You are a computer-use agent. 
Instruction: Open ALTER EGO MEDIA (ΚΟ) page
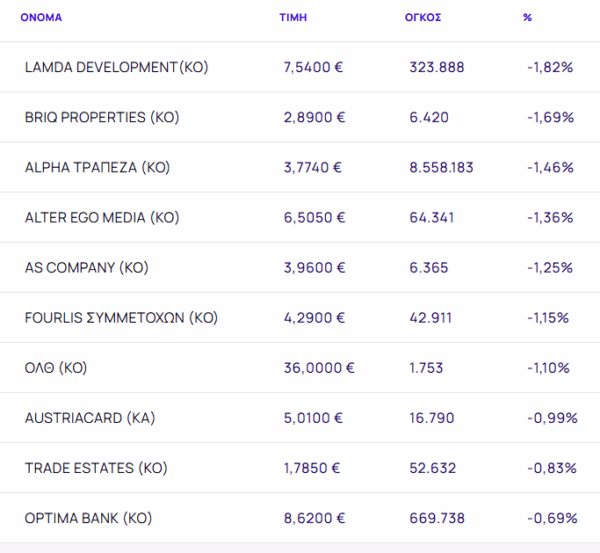tap(101, 217)
